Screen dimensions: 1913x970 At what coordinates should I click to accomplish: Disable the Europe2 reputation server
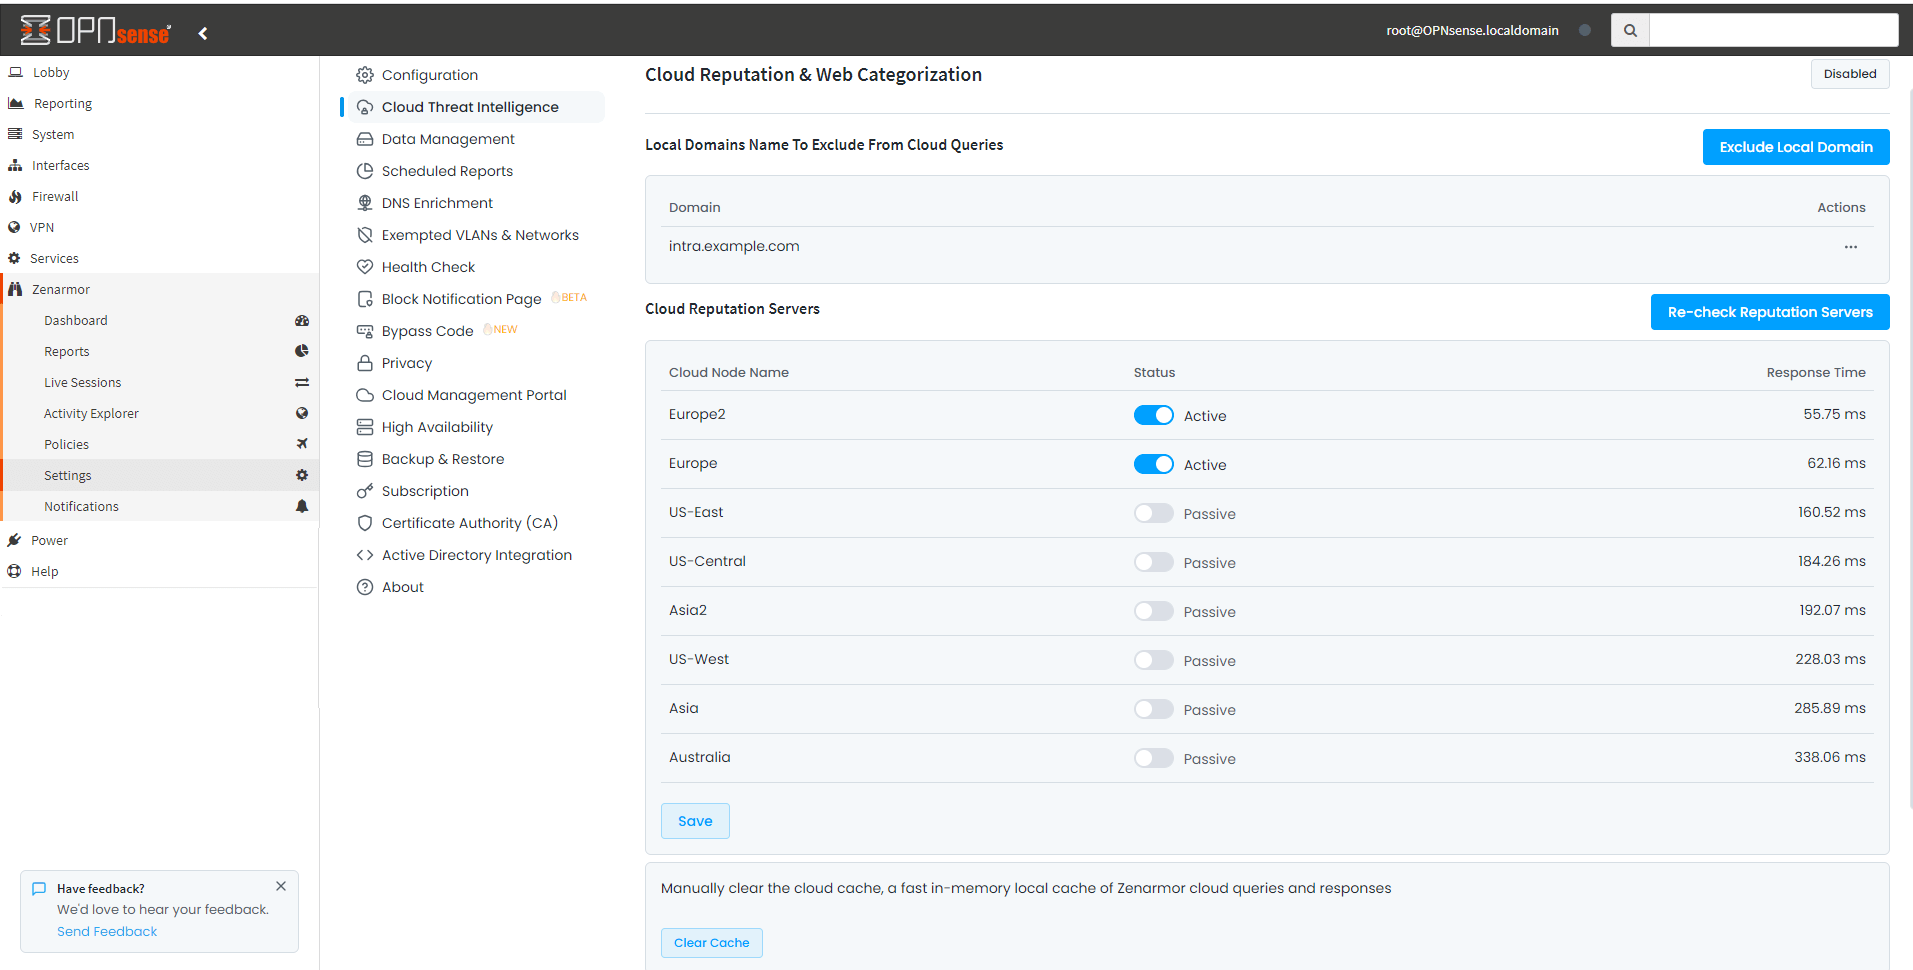[1152, 414]
